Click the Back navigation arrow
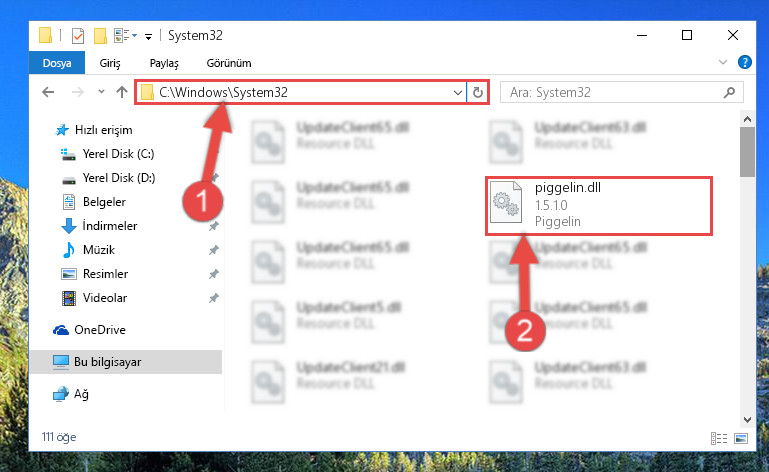The image size is (769, 472). click(48, 92)
